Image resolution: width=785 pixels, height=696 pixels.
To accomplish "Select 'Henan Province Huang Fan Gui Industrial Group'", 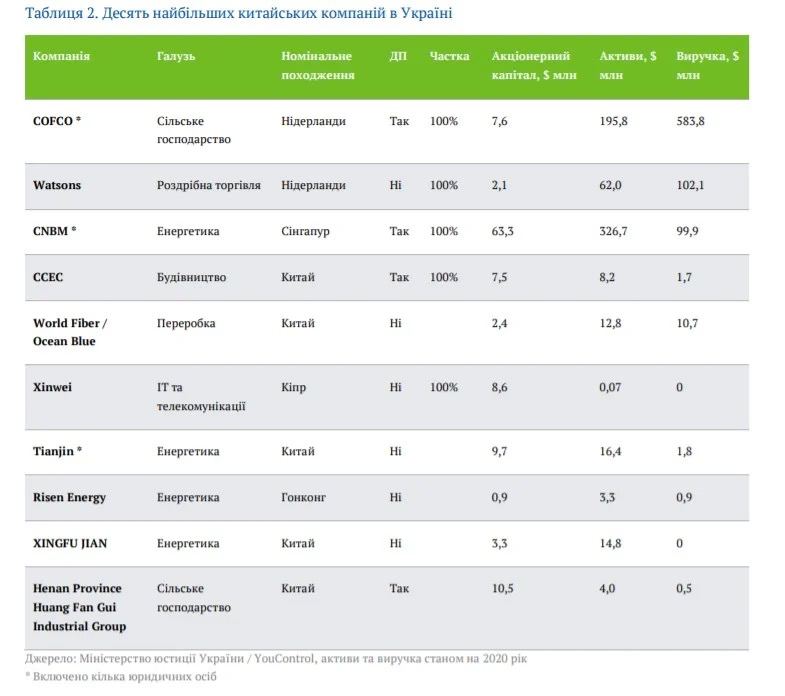I will 79,607.
